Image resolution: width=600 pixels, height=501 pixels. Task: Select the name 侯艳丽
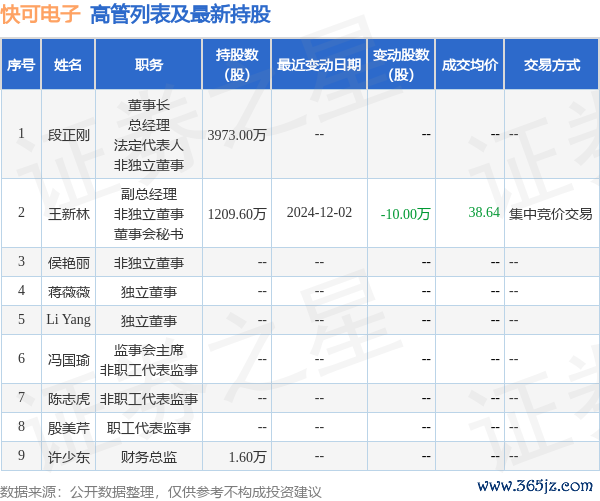point(68,263)
